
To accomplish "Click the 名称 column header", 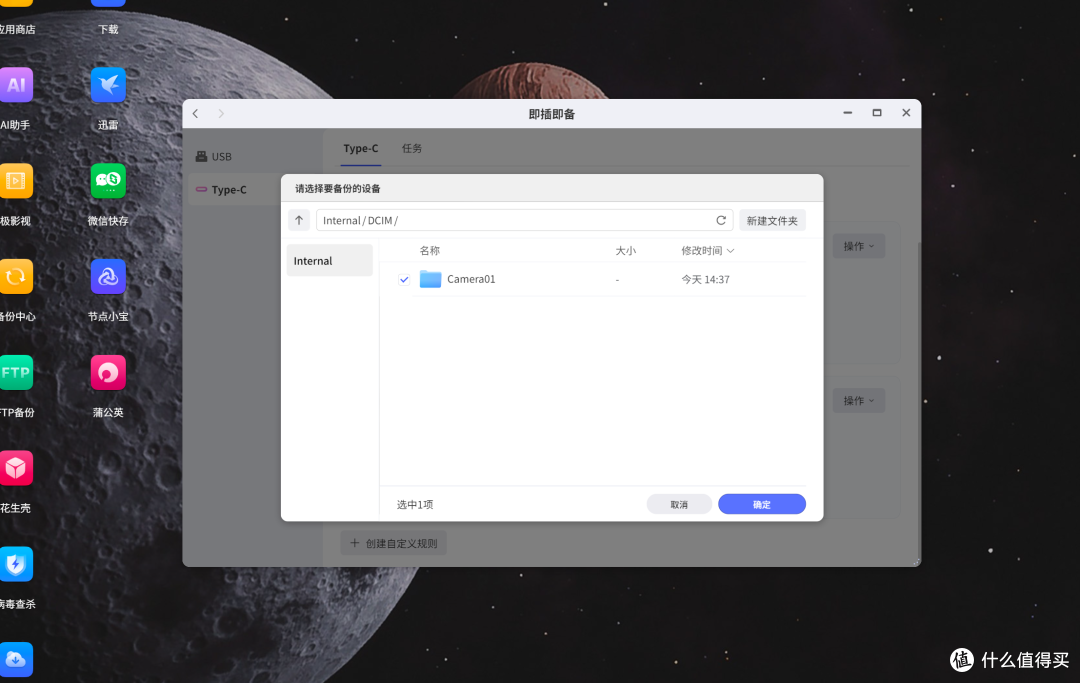I will 430,251.
